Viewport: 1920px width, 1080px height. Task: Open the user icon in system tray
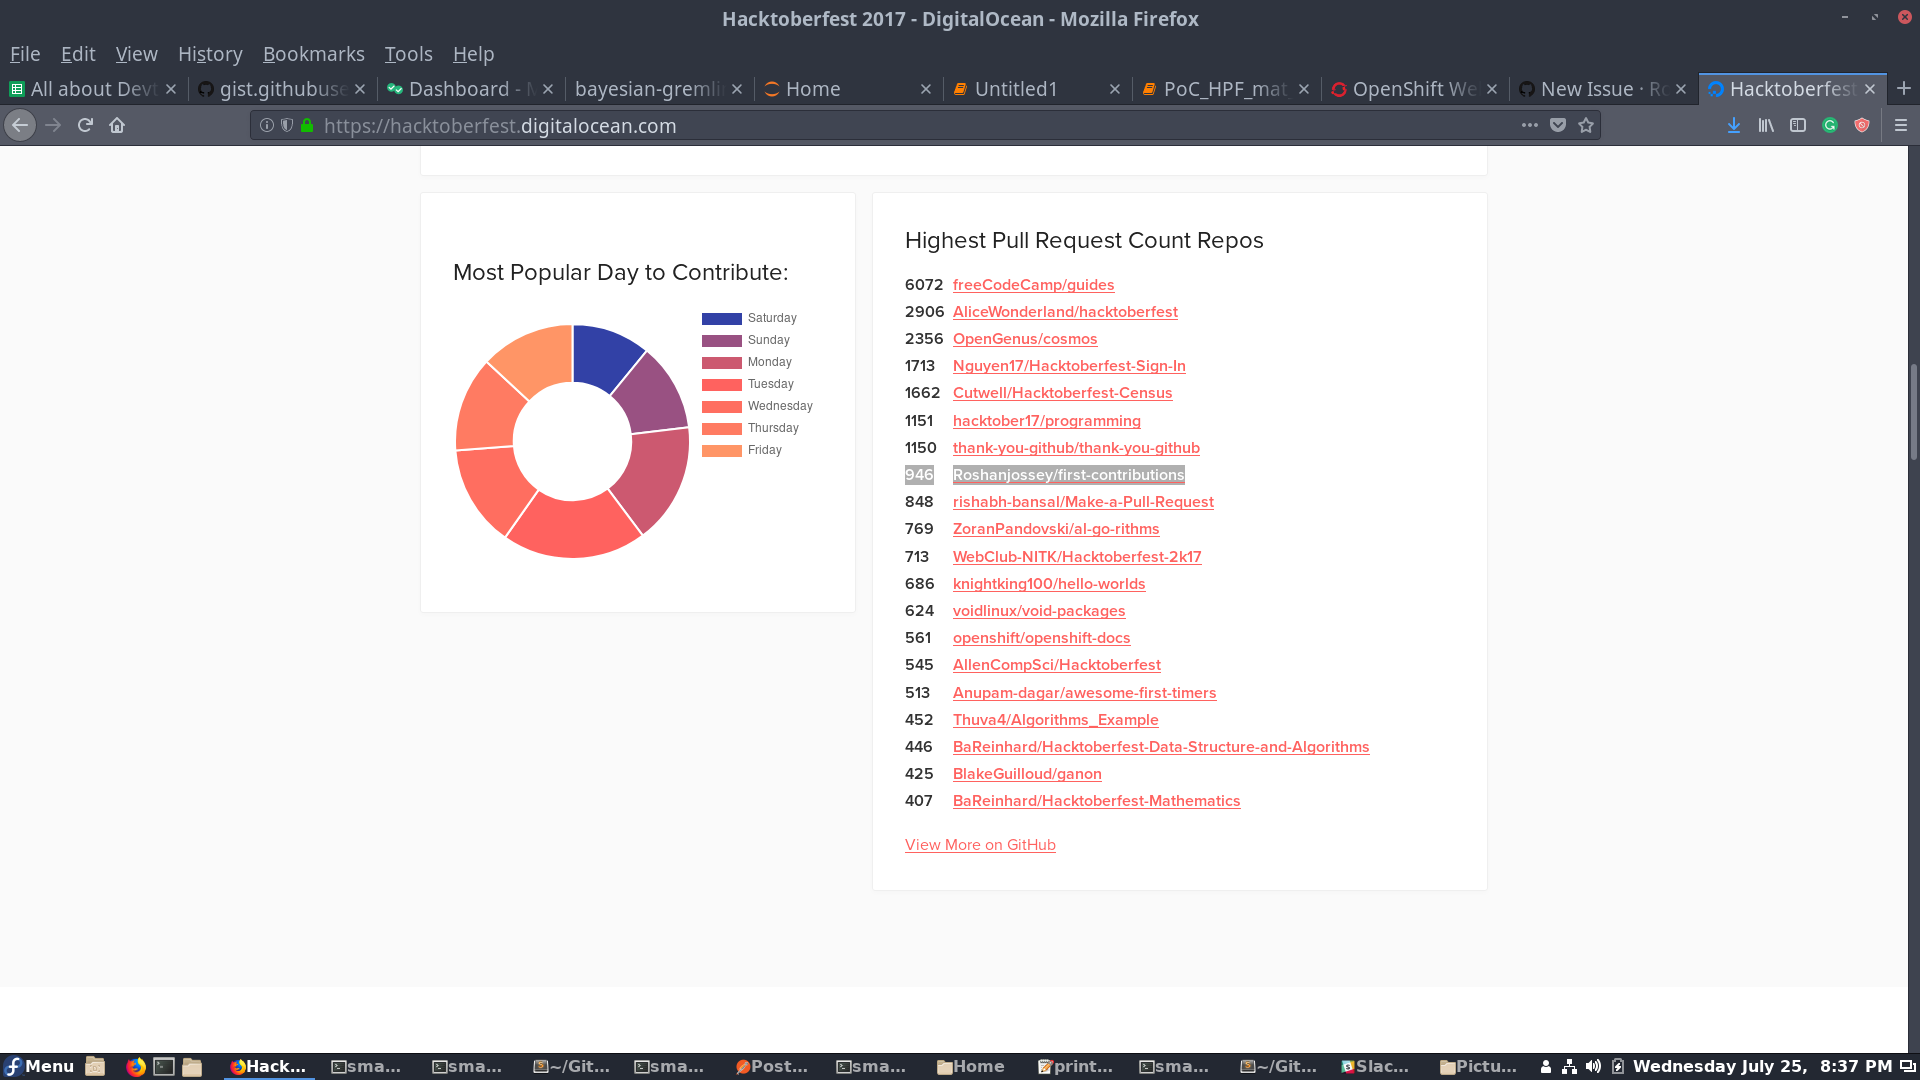(1545, 1066)
